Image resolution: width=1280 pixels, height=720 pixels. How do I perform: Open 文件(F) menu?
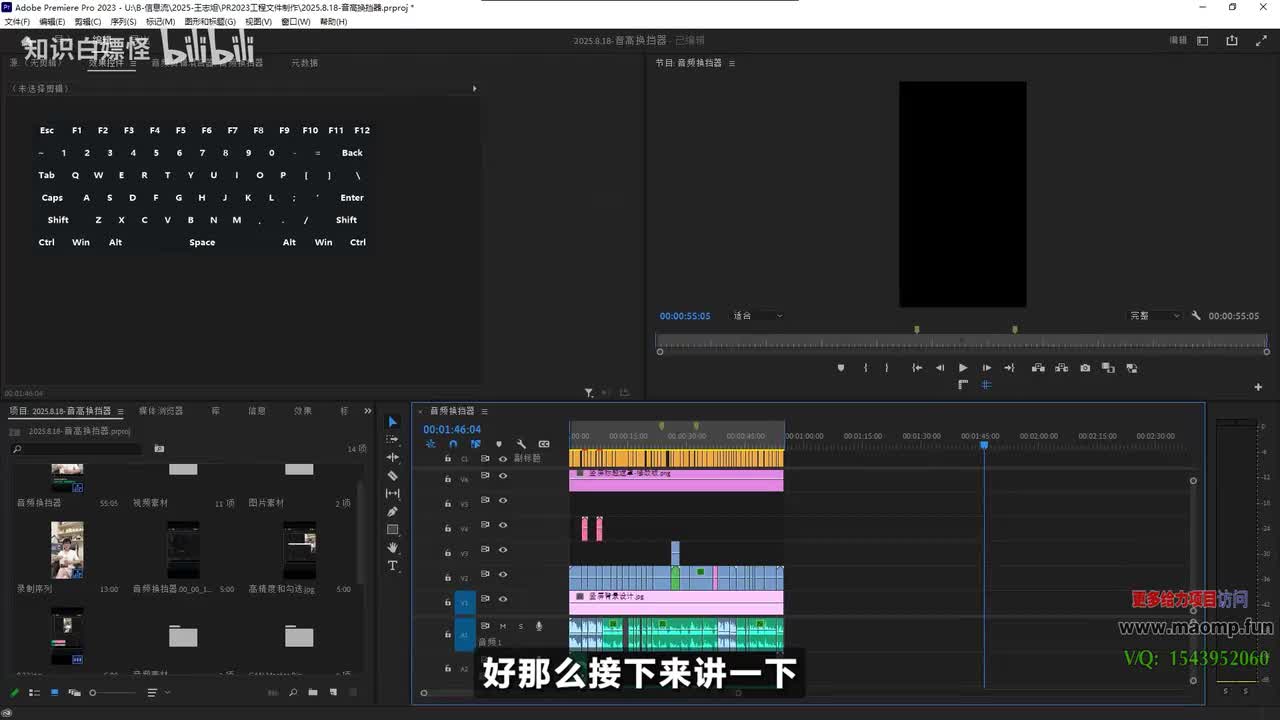pyautogui.click(x=17, y=21)
